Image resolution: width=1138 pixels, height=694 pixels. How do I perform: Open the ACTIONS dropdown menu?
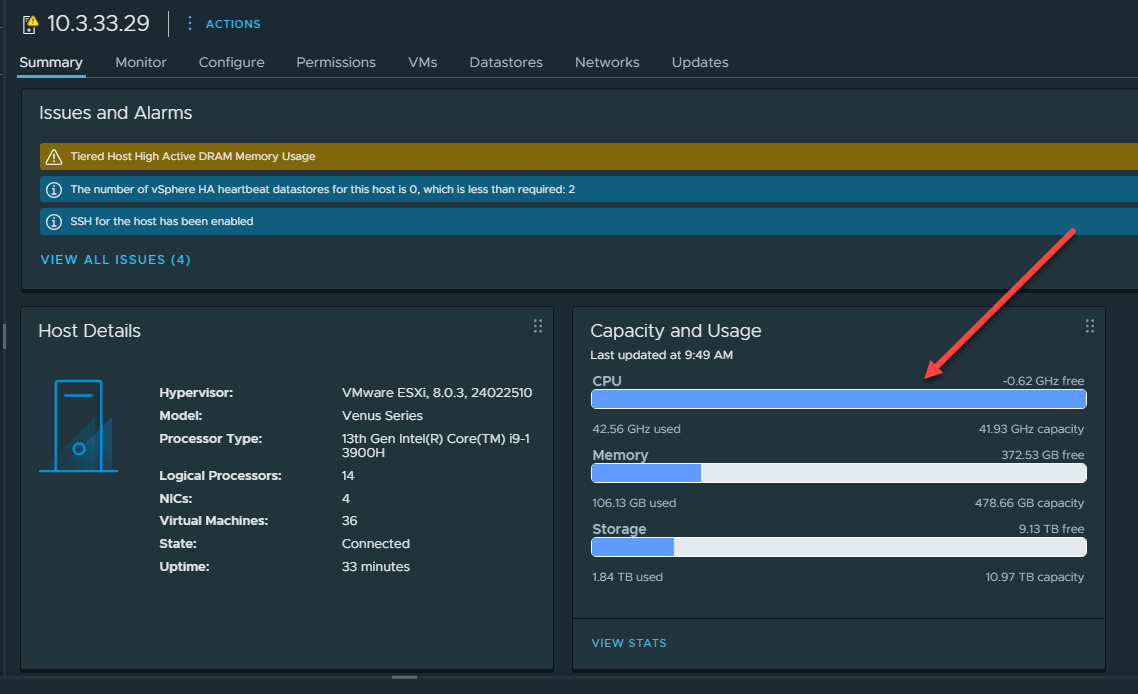(232, 24)
